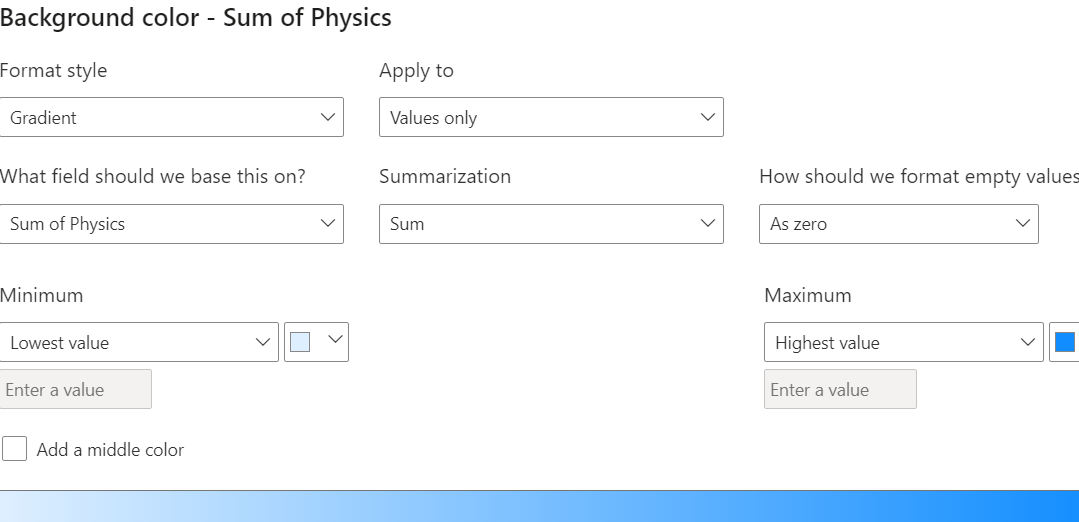
Task: Check the Add a middle color checkbox
Action: click(x=15, y=449)
